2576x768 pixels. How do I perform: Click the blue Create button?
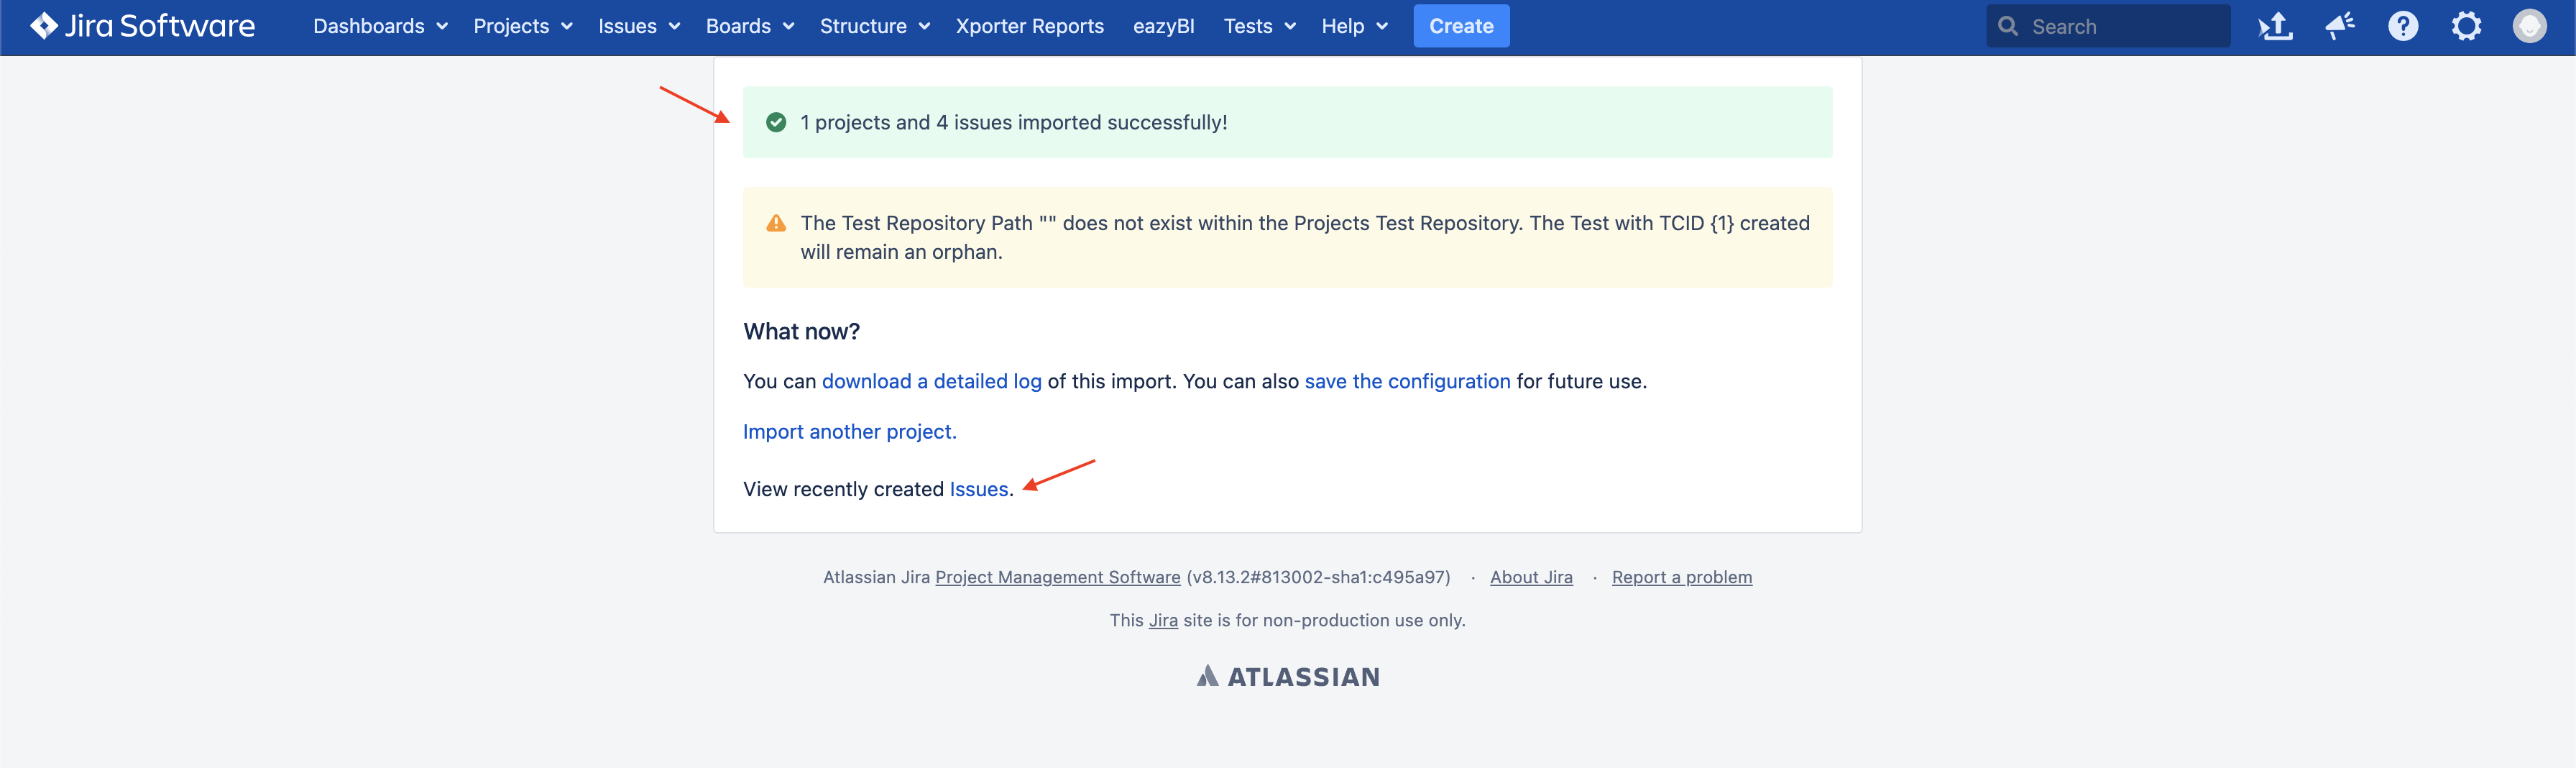pos(1461,26)
